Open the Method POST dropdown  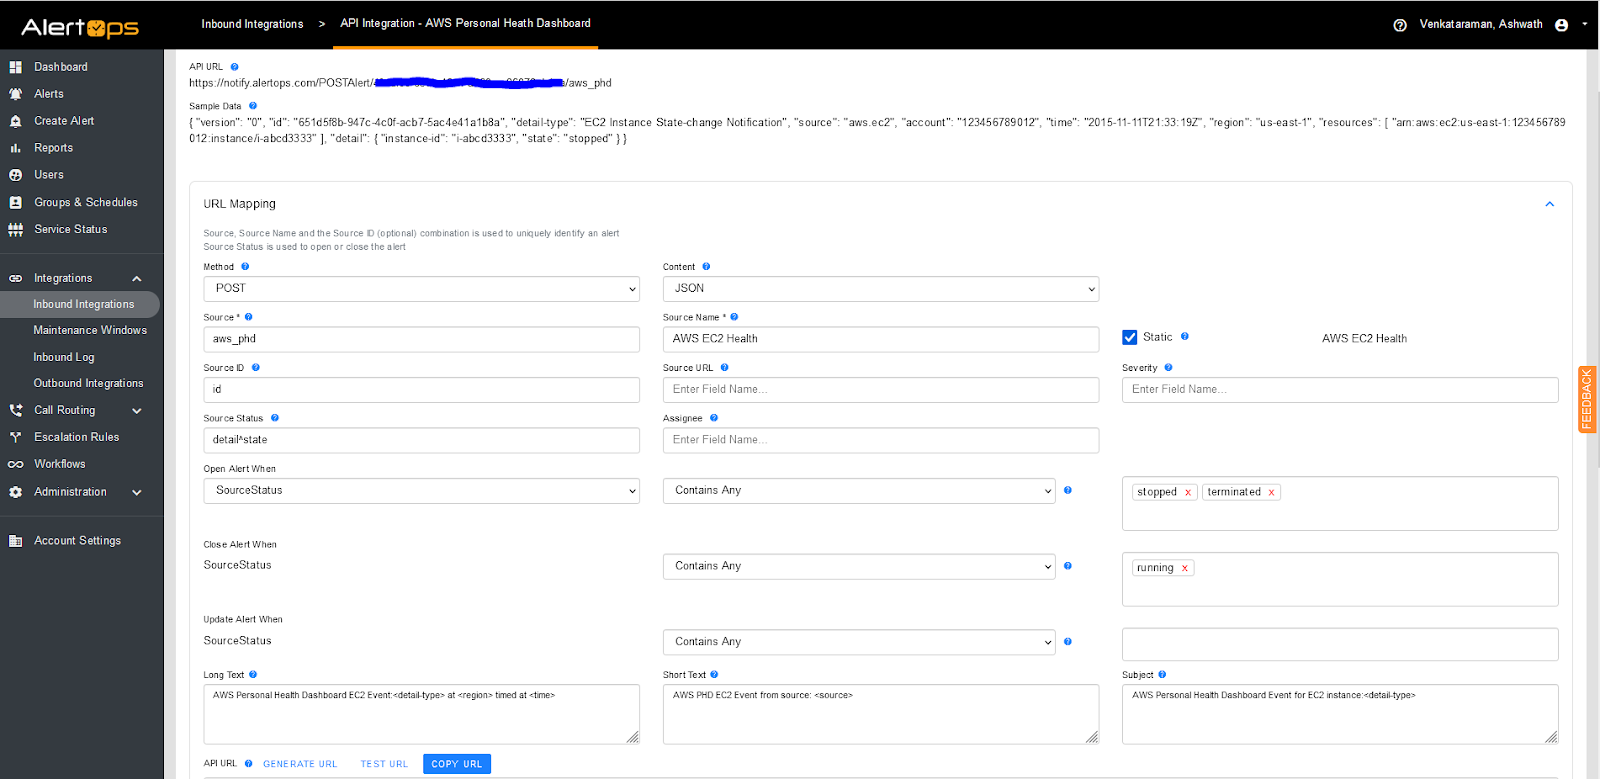point(421,289)
